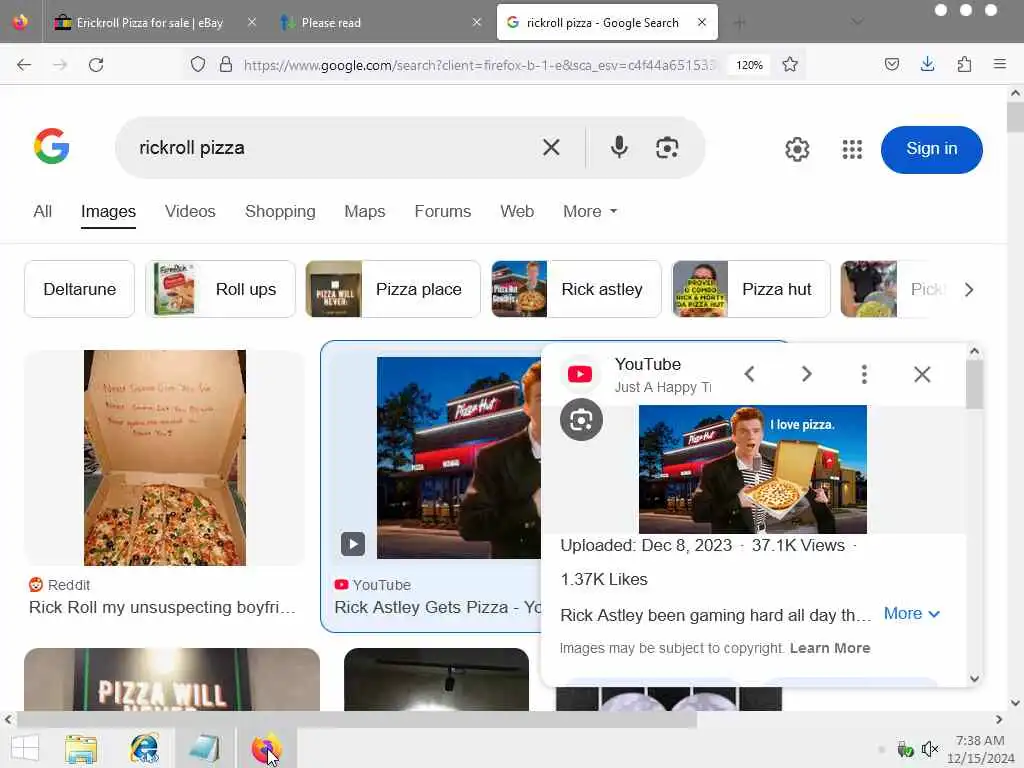This screenshot has height=768, width=1024.
Task: Click the Lens icon over the preview image
Action: (581, 420)
